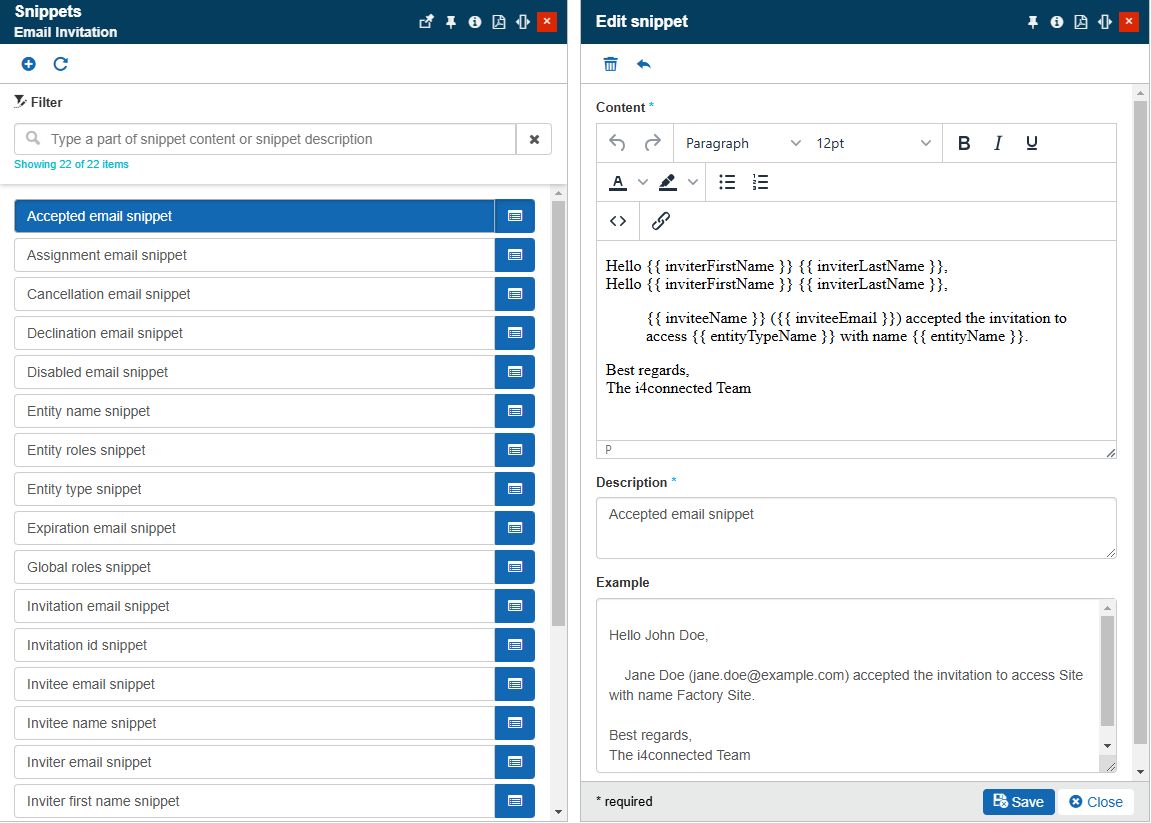Viewport: 1151px width, 823px height.
Task: Insert a numbered list
Action: pos(761,182)
